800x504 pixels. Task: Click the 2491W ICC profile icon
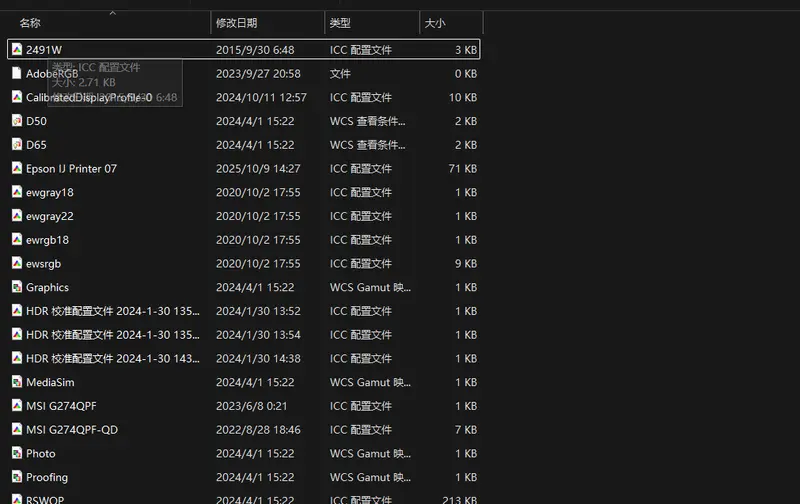coord(17,49)
